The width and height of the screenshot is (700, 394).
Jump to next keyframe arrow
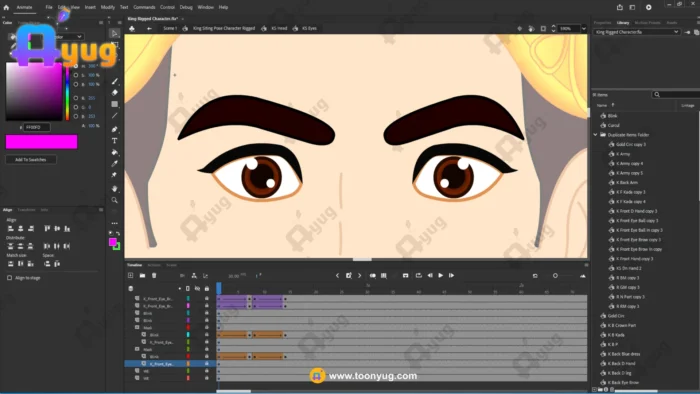[359, 276]
